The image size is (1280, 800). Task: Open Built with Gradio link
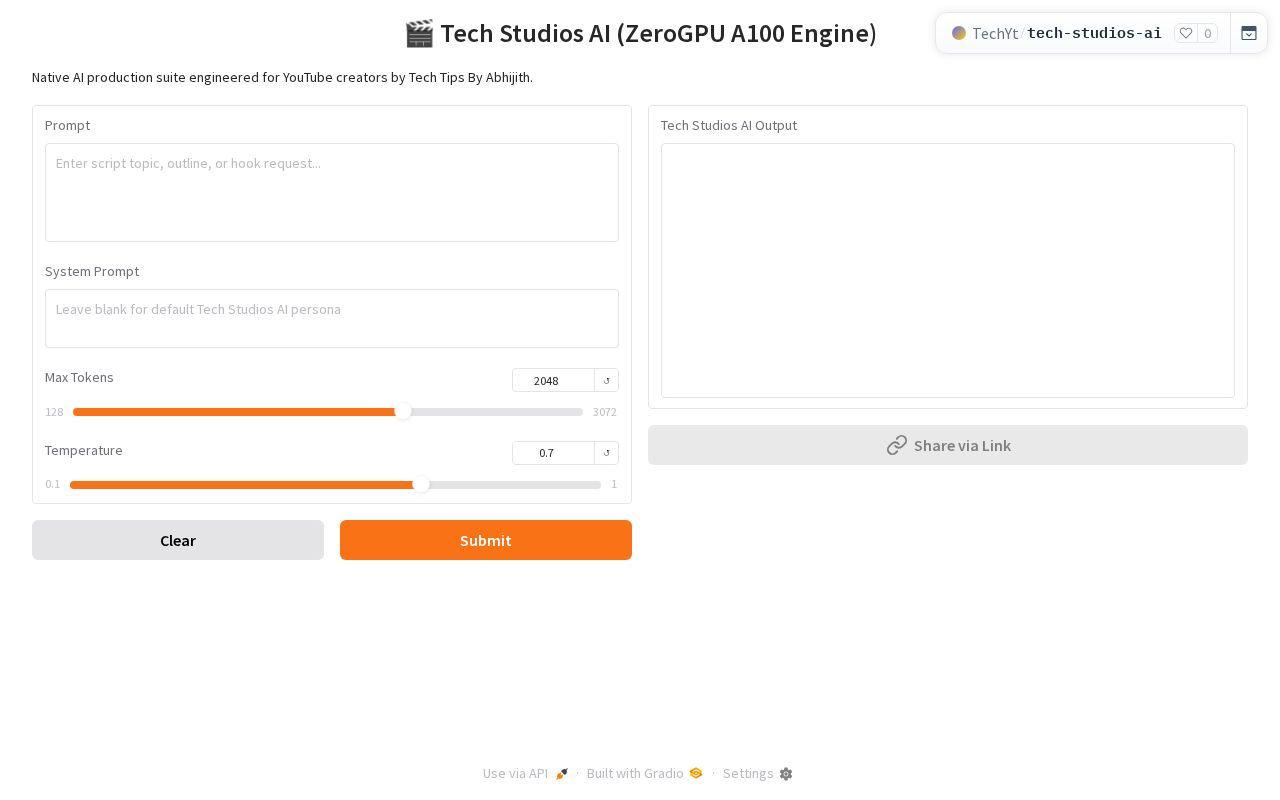click(645, 773)
